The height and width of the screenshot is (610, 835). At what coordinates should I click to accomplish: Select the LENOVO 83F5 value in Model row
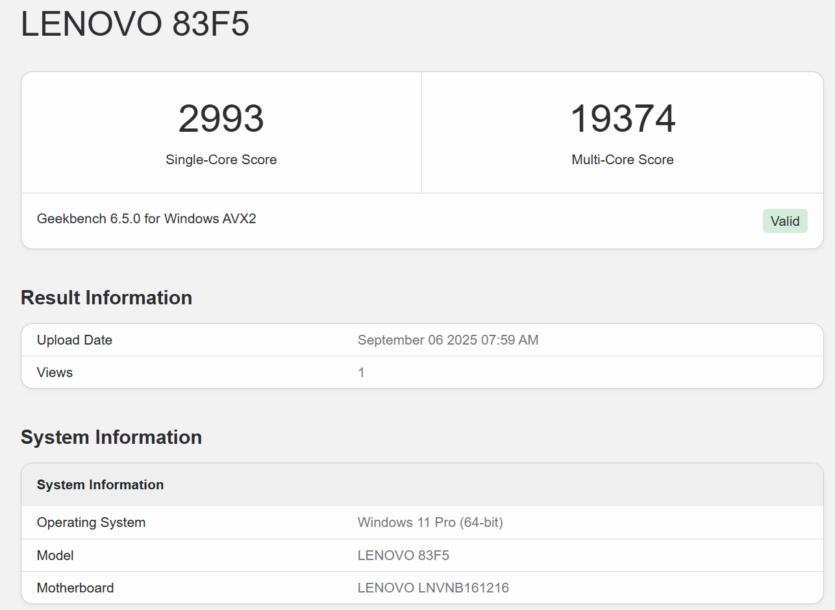(404, 555)
